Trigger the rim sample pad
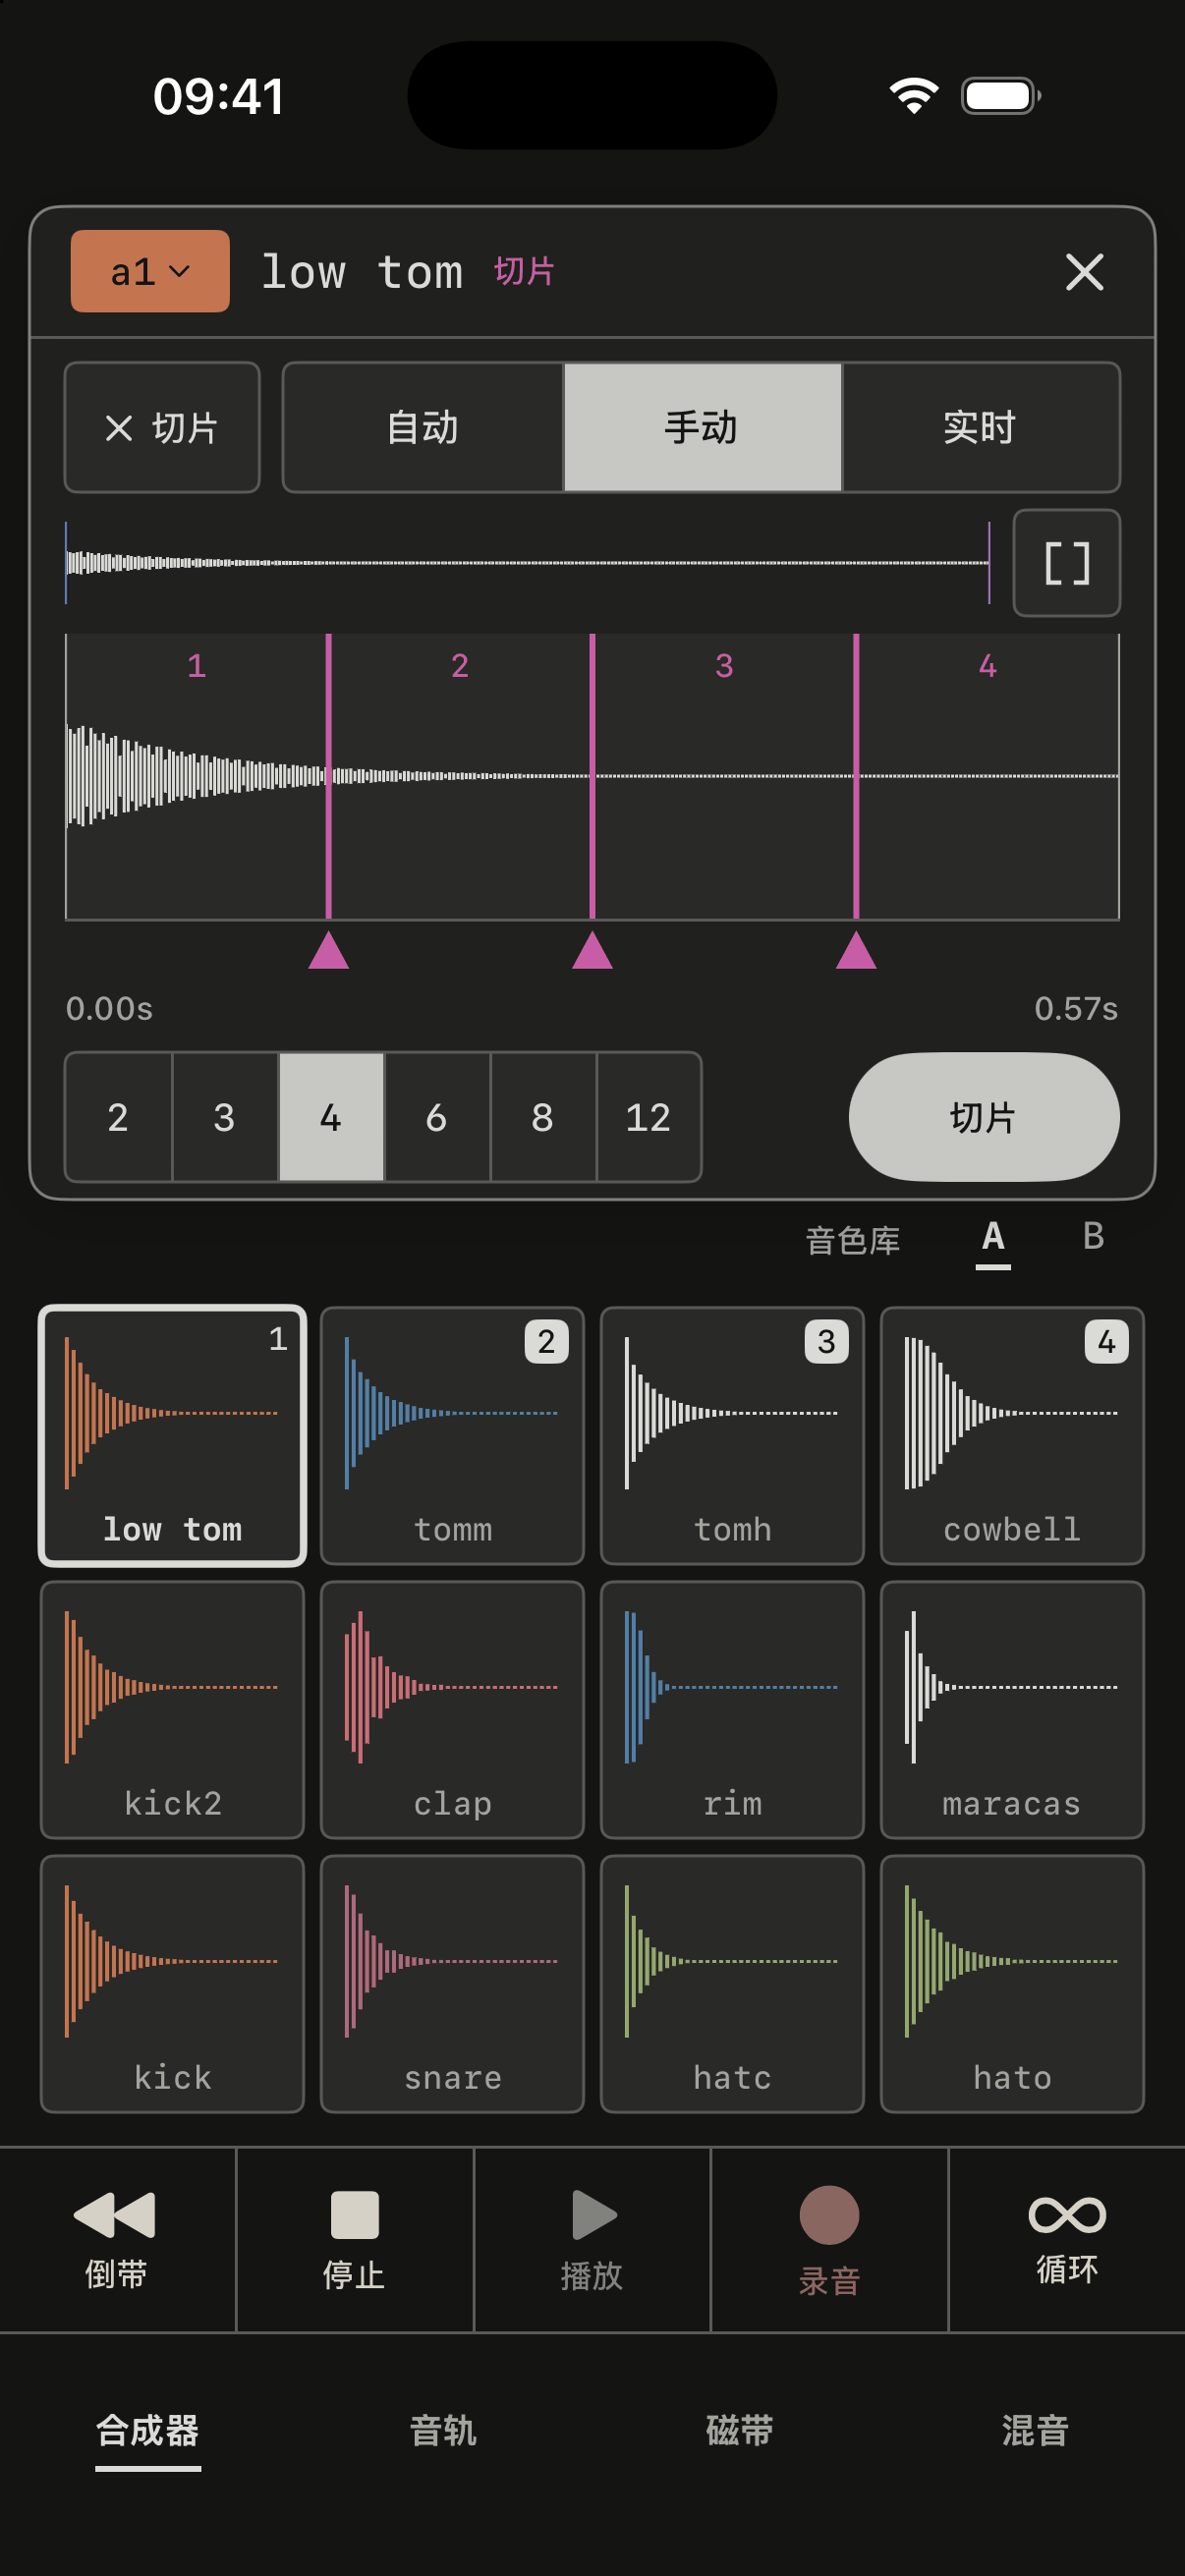1185x2576 pixels. click(x=732, y=1709)
